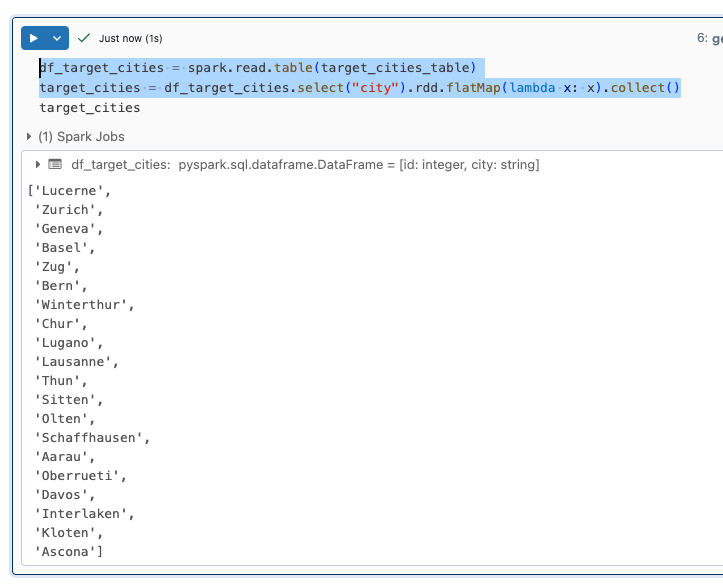The height and width of the screenshot is (588, 723).
Task: Expand the df_target_cities DataFrame schema
Action: pos(38,164)
